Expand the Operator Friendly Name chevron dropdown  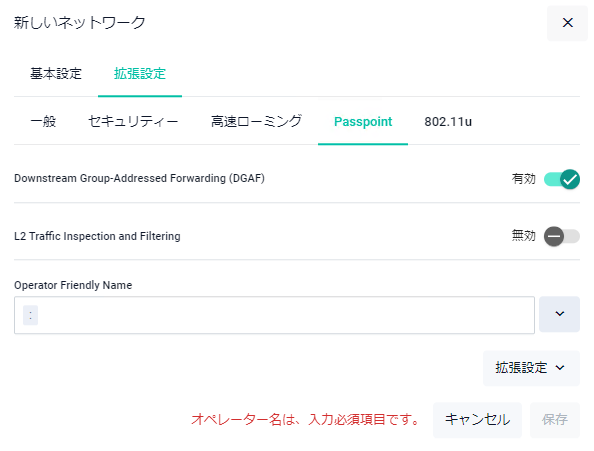(x=559, y=314)
